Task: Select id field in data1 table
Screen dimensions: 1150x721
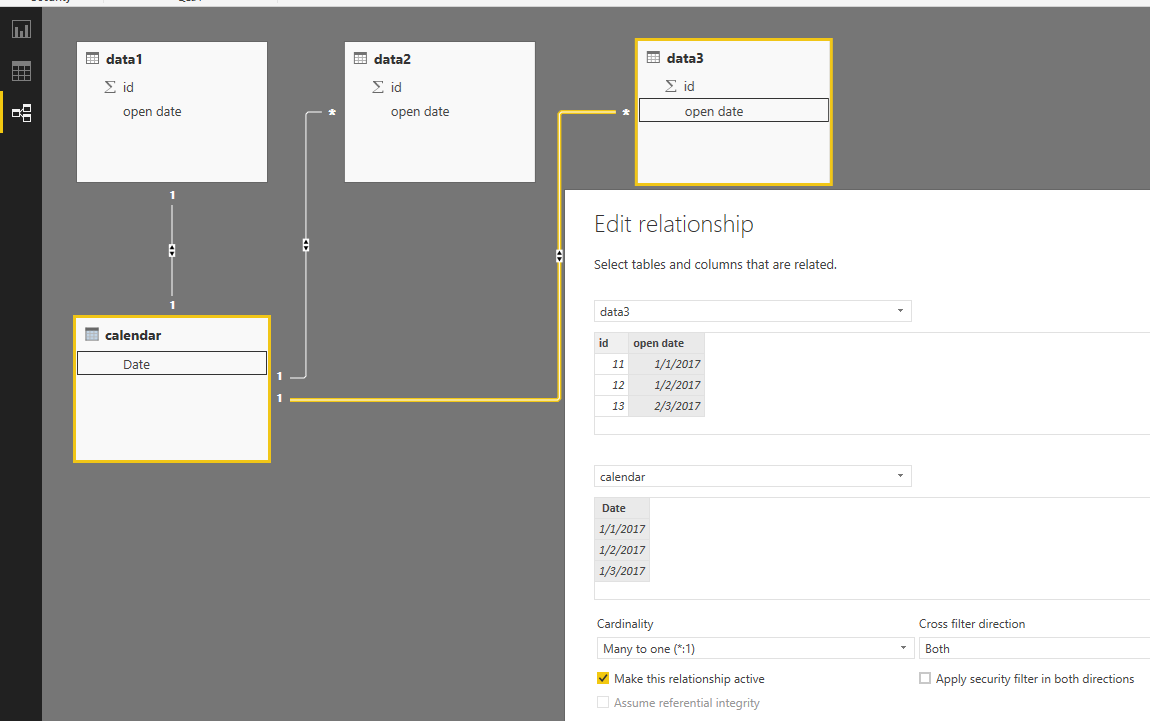Action: 128,87
